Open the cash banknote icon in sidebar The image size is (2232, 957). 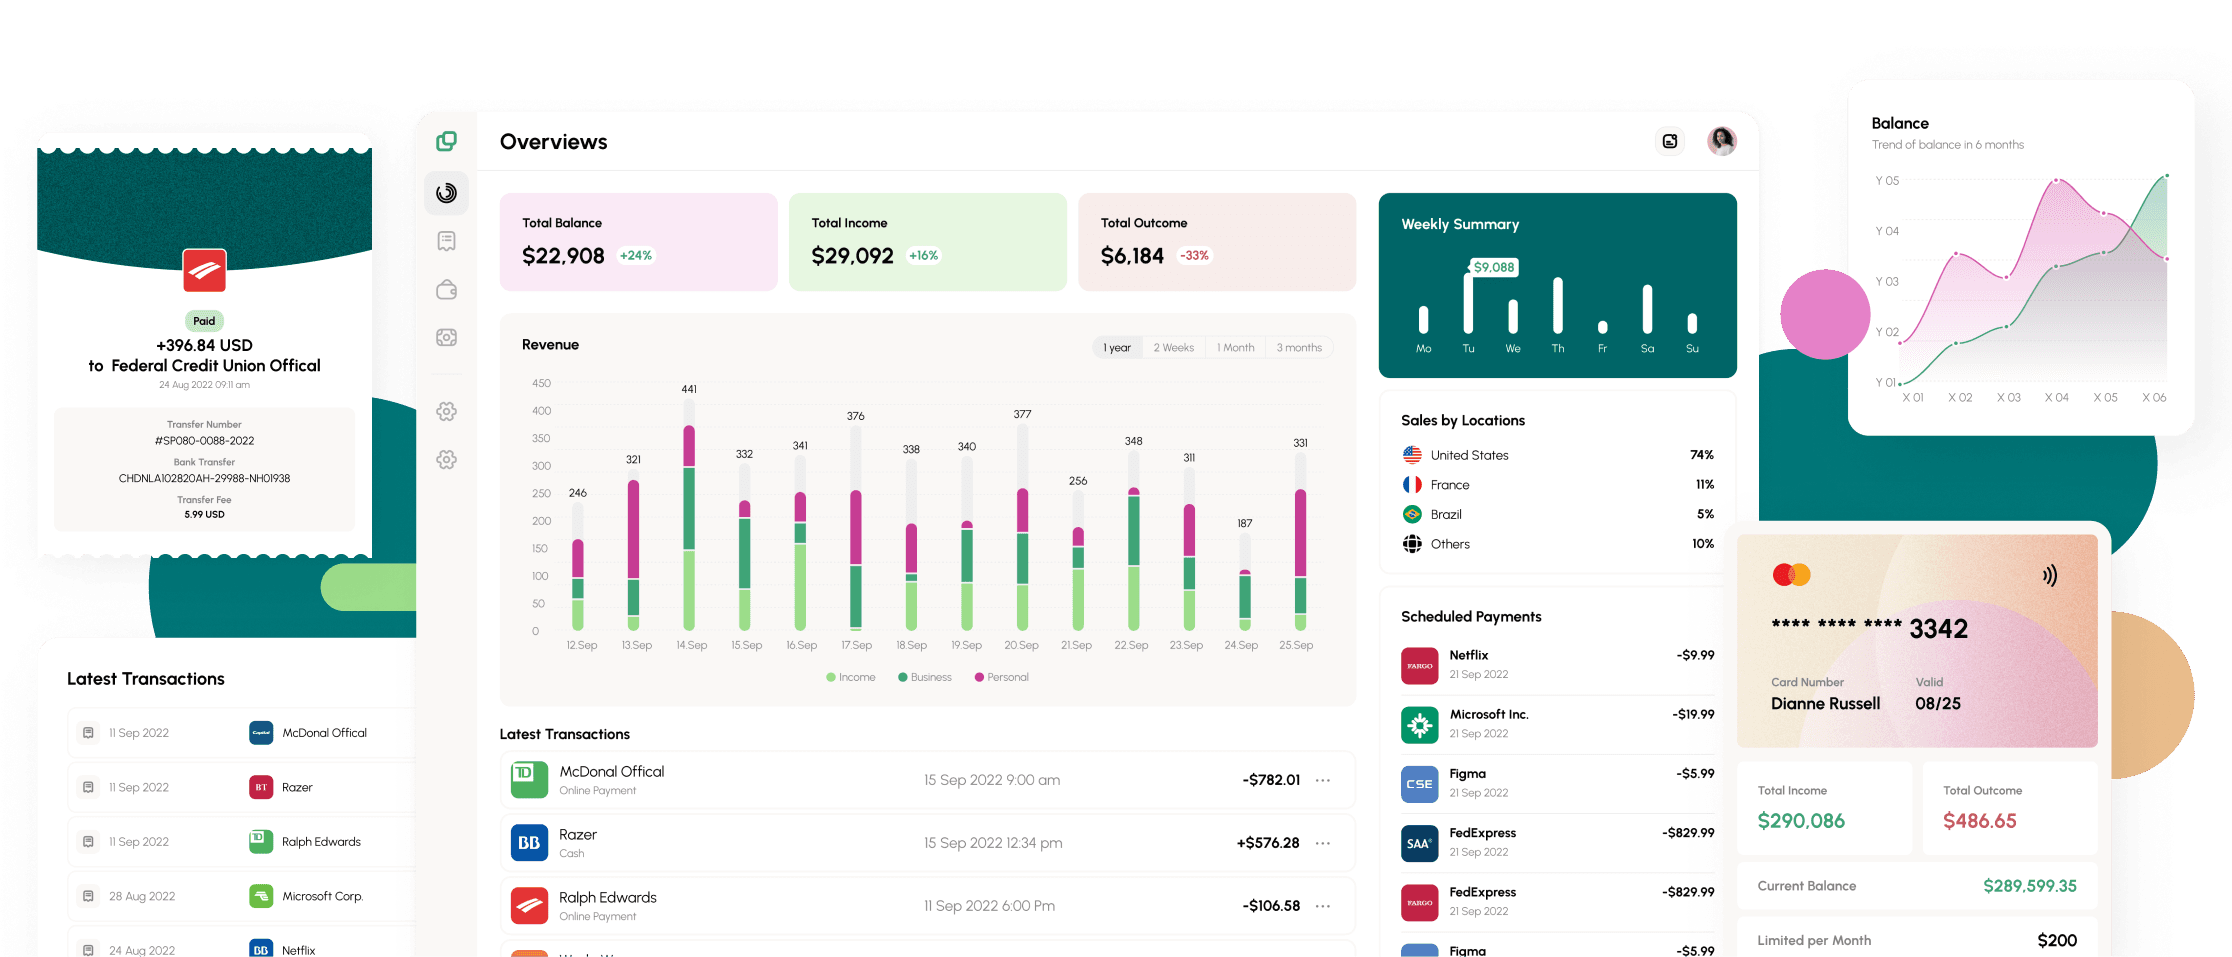446,338
